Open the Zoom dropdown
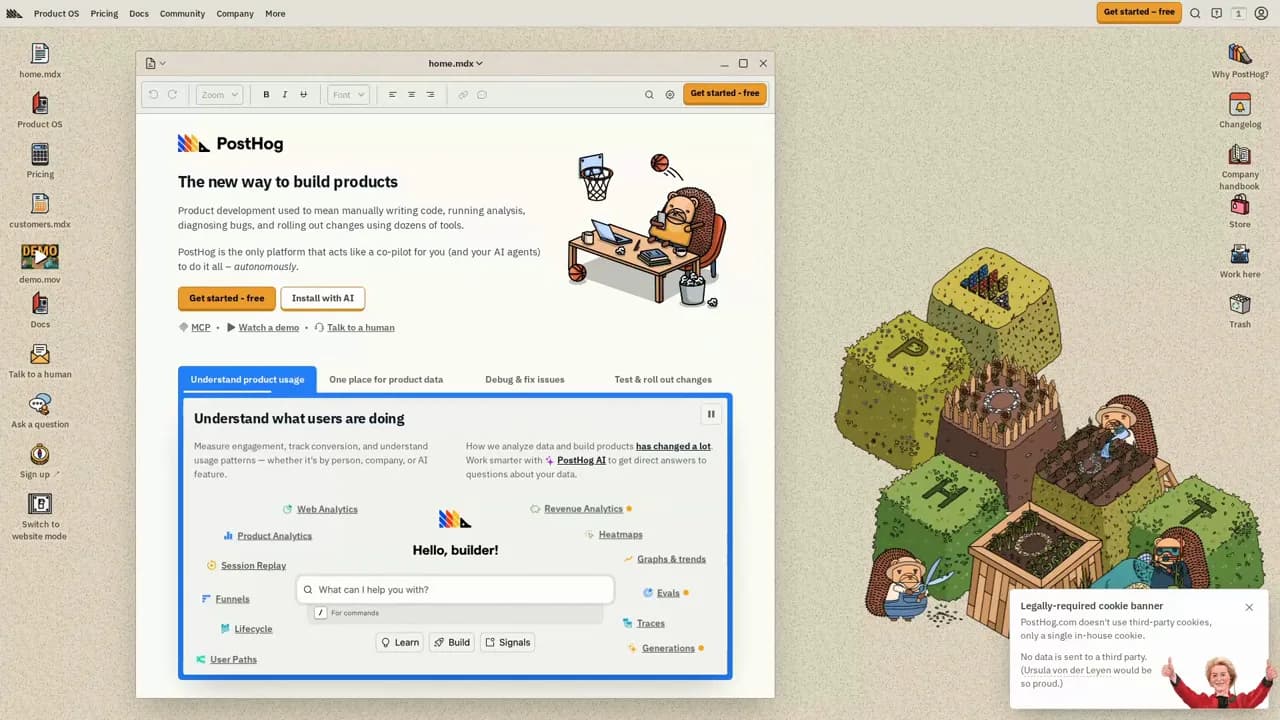Image resolution: width=1280 pixels, height=720 pixels. tap(219, 95)
